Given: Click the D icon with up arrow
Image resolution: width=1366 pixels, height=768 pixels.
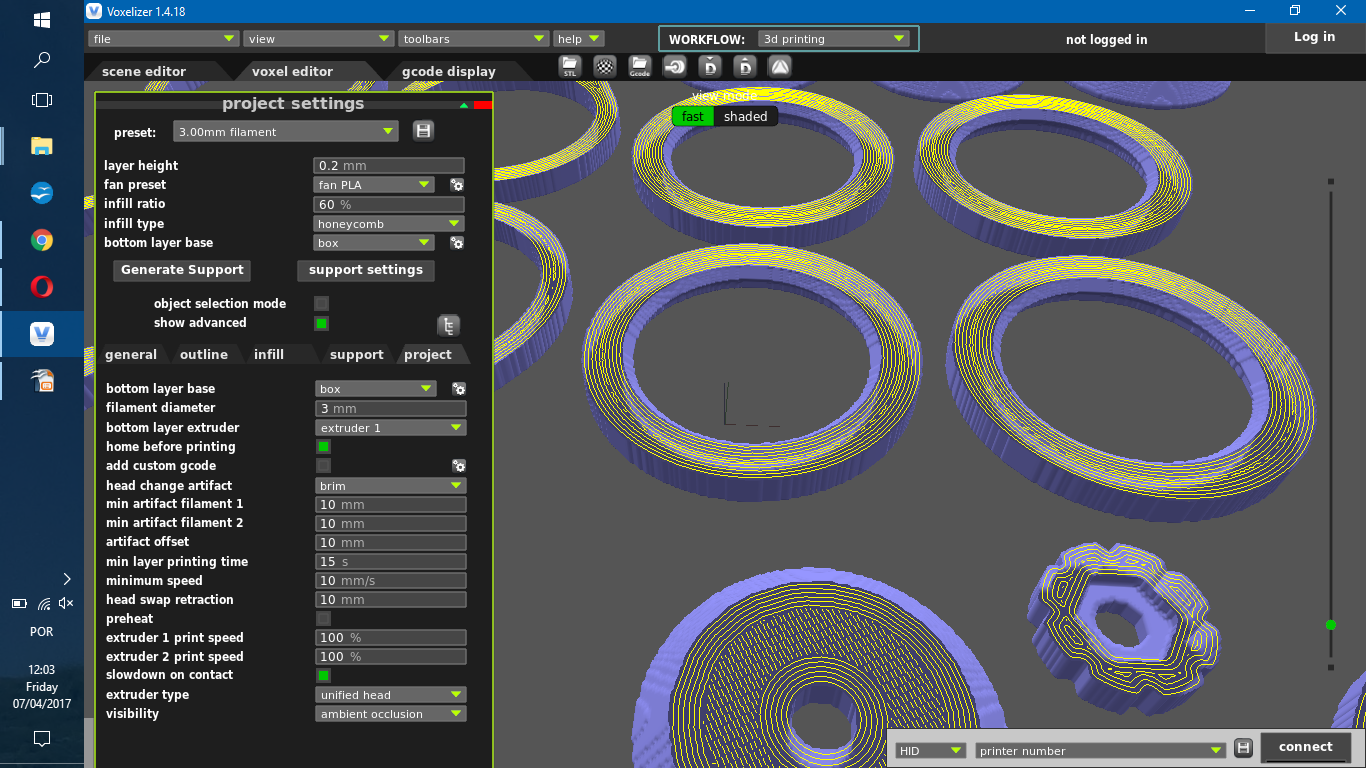Looking at the screenshot, I should point(745,67).
